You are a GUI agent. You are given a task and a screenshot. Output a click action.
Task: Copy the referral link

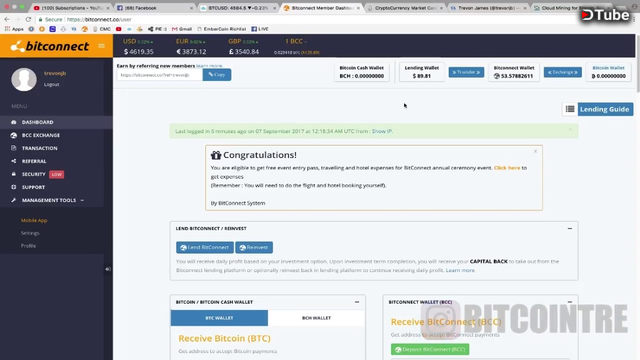[217, 75]
